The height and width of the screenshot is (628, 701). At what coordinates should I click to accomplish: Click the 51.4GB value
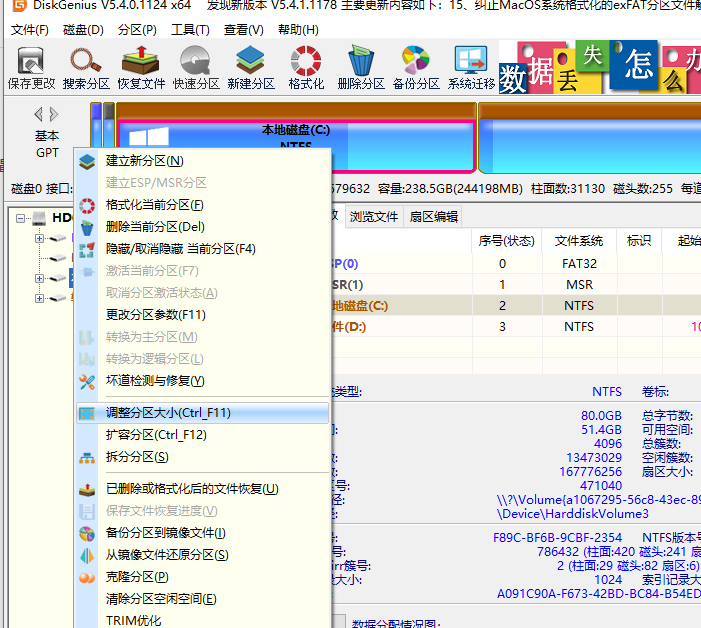pos(601,430)
